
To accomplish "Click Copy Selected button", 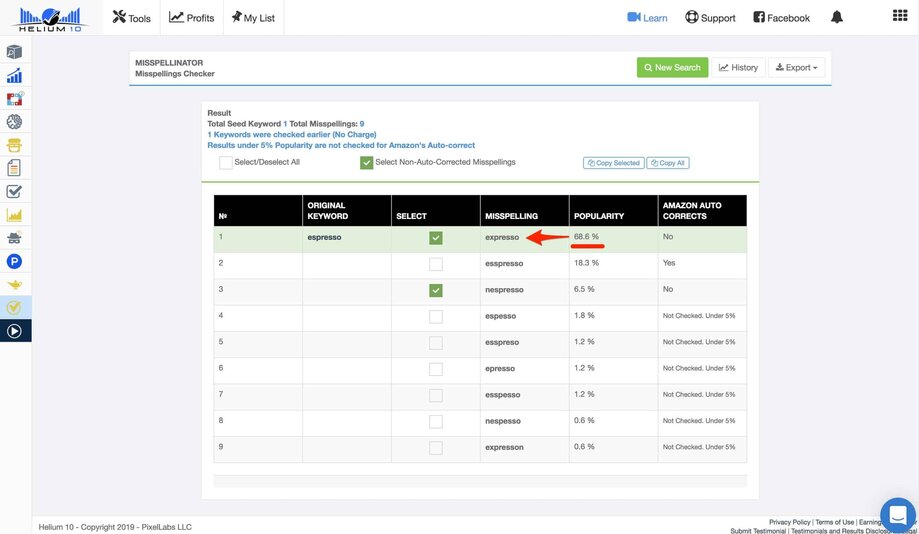I will click(x=614, y=163).
